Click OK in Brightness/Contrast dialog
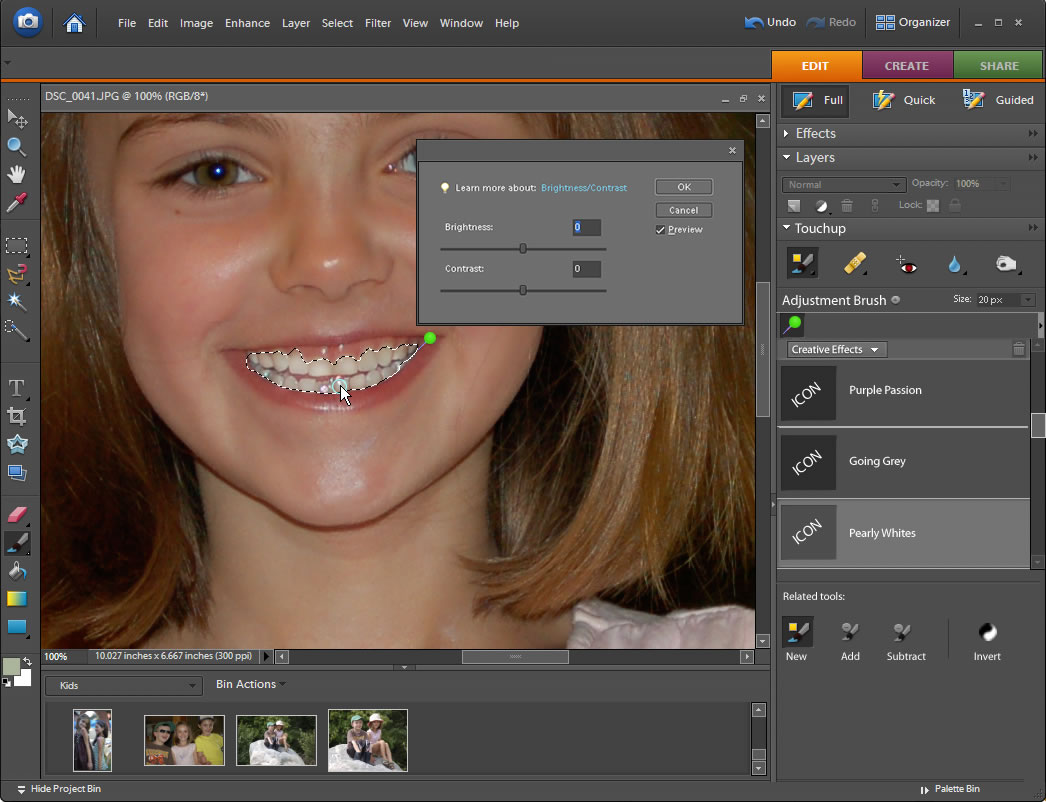 point(684,187)
